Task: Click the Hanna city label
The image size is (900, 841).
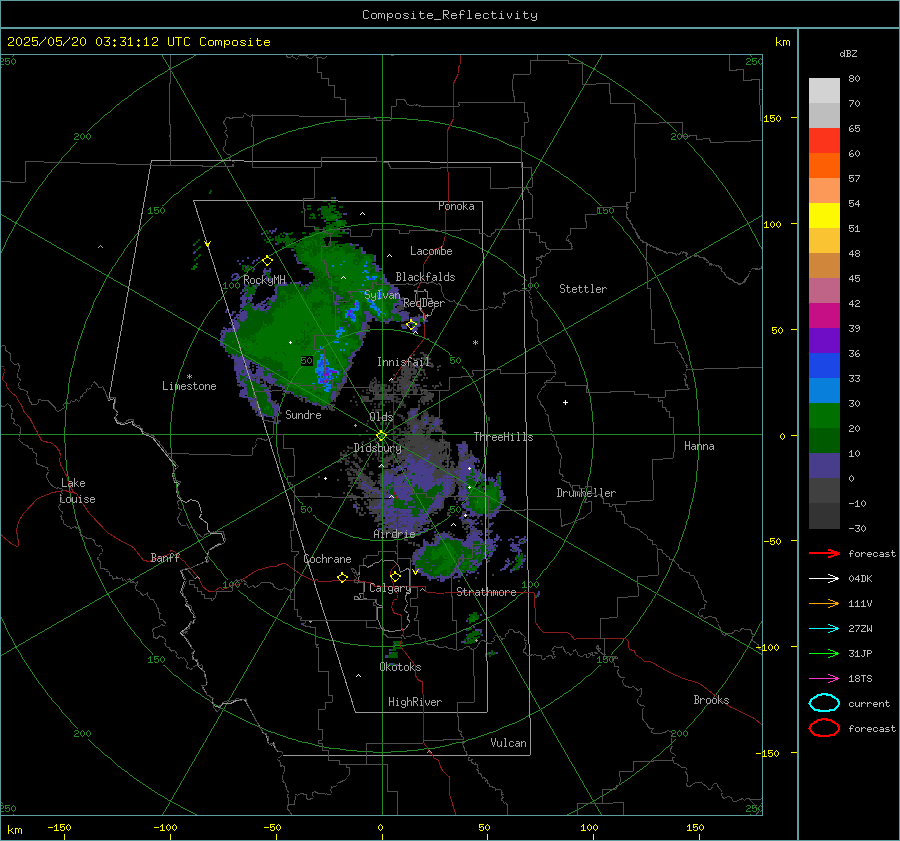Action: click(699, 446)
